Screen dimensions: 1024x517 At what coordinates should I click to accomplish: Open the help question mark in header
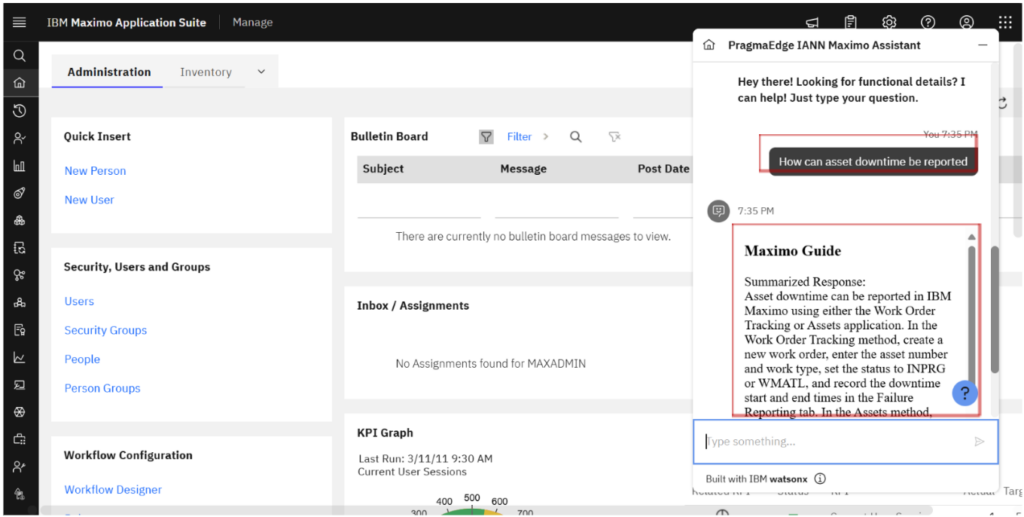(x=928, y=22)
